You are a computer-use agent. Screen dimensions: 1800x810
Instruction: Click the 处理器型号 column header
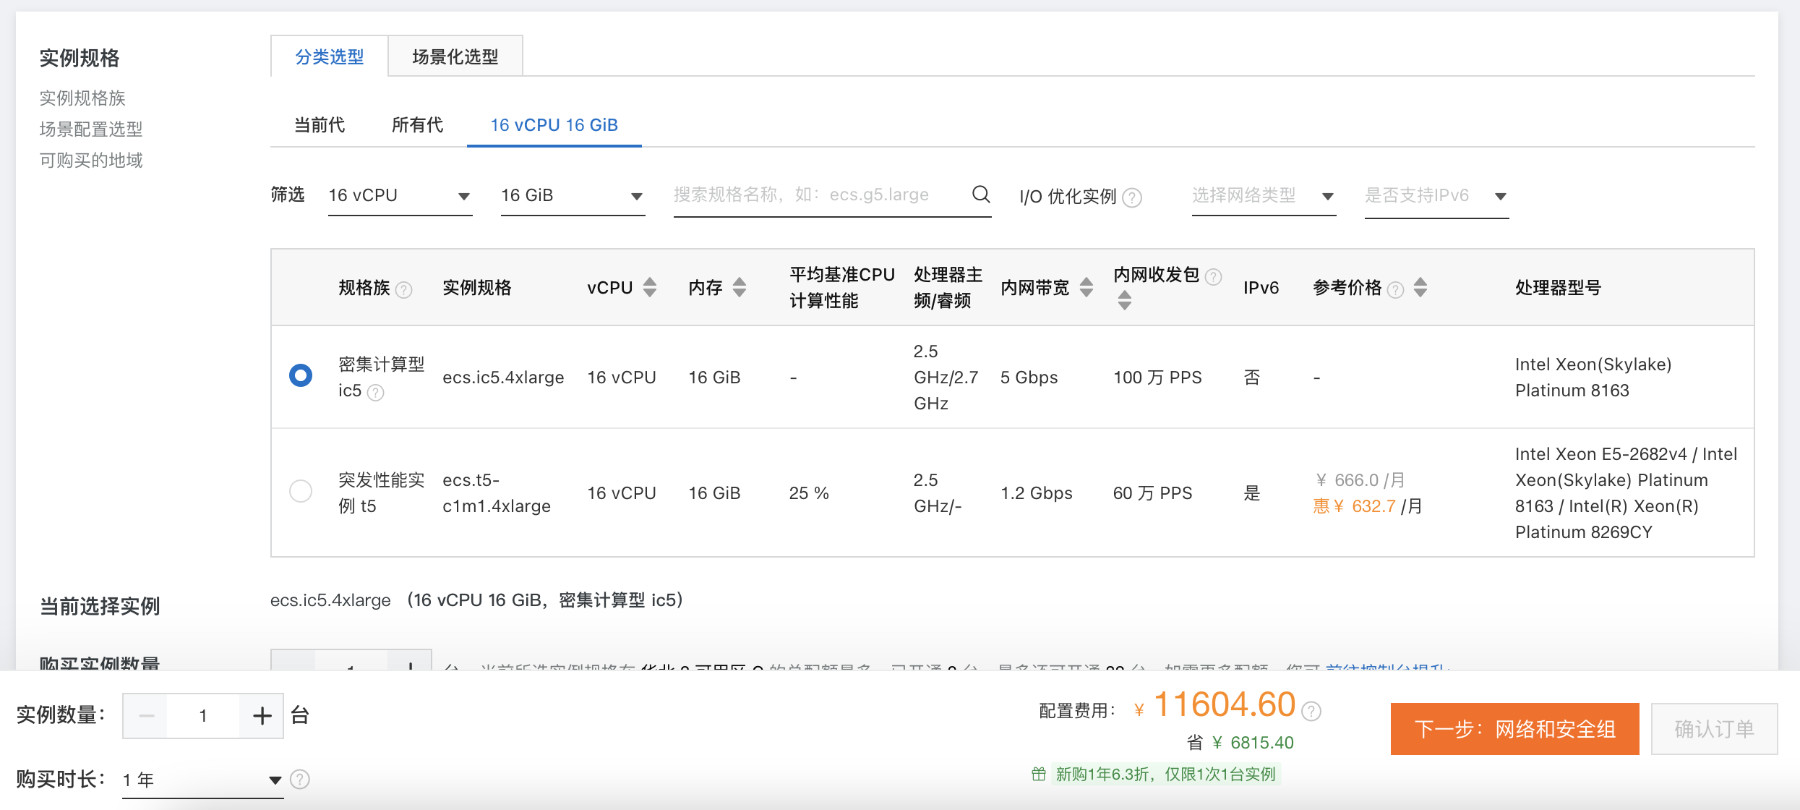click(1558, 287)
